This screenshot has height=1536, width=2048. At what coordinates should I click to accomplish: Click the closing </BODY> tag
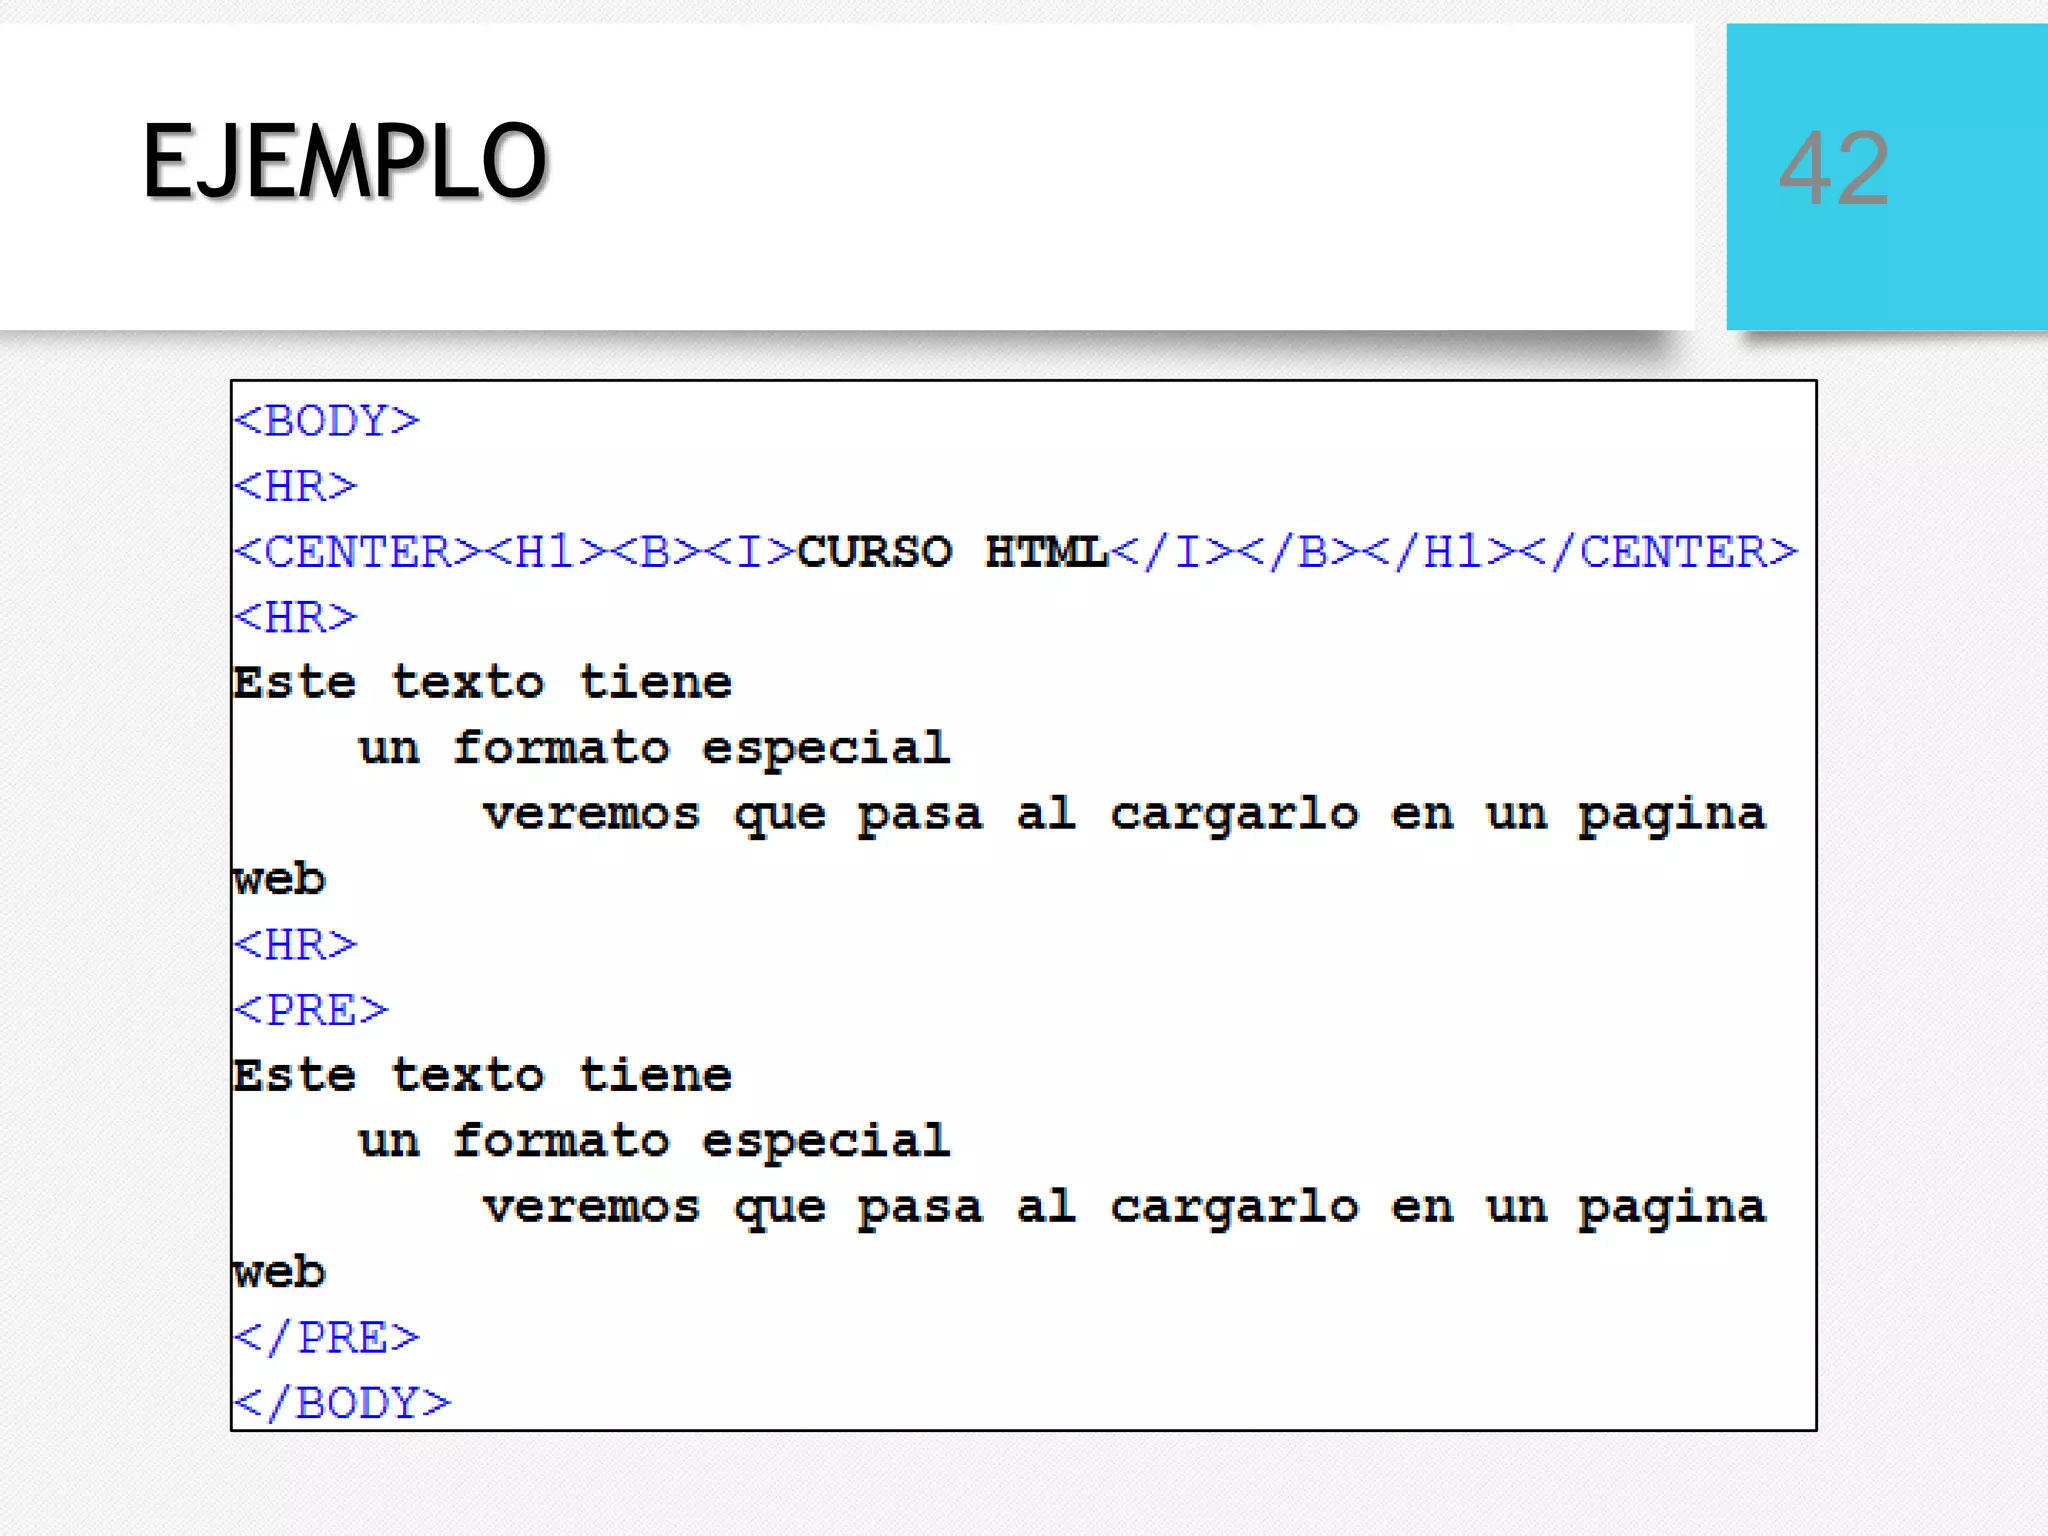point(342,1403)
